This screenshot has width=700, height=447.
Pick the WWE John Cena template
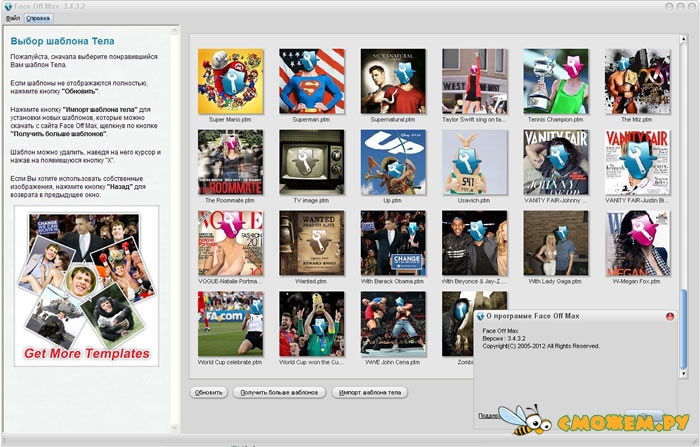(393, 324)
